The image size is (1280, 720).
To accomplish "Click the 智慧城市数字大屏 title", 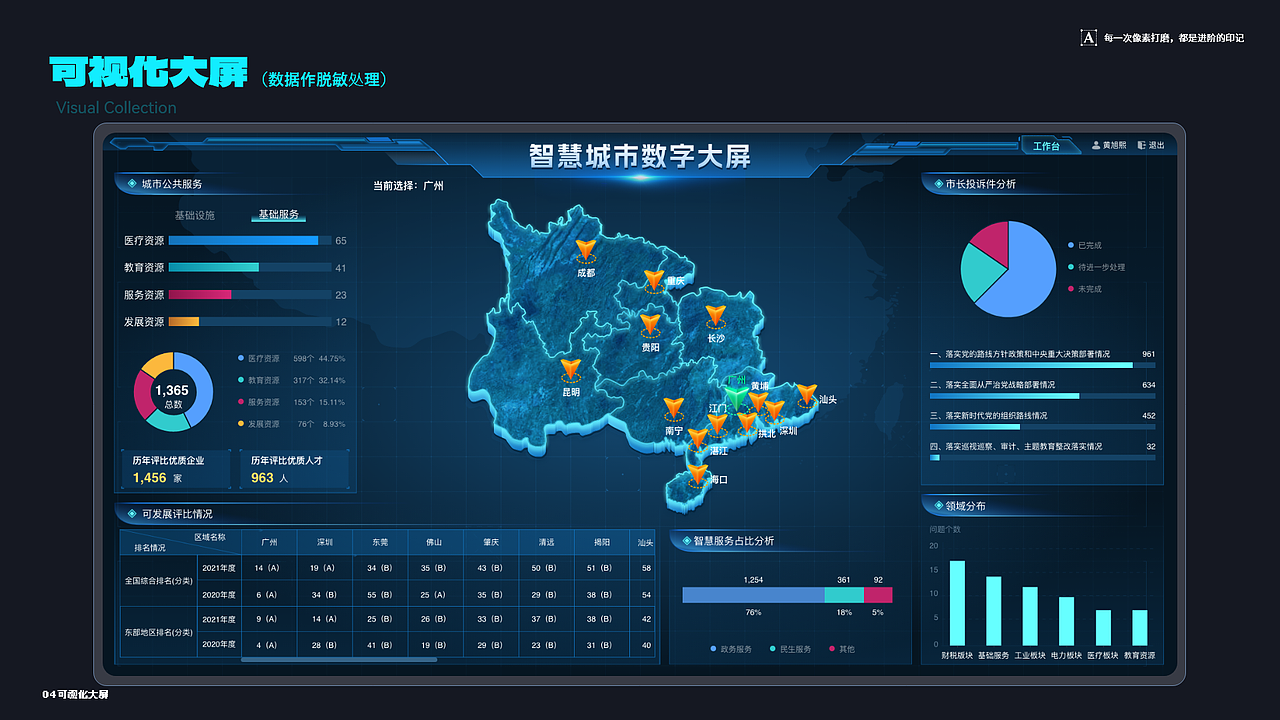I will [x=640, y=156].
